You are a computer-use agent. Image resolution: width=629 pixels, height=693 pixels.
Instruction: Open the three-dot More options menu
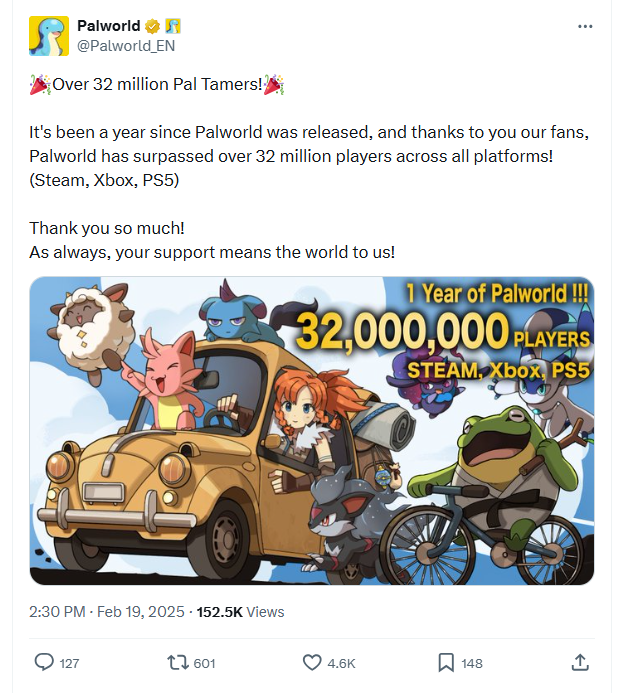[x=585, y=26]
